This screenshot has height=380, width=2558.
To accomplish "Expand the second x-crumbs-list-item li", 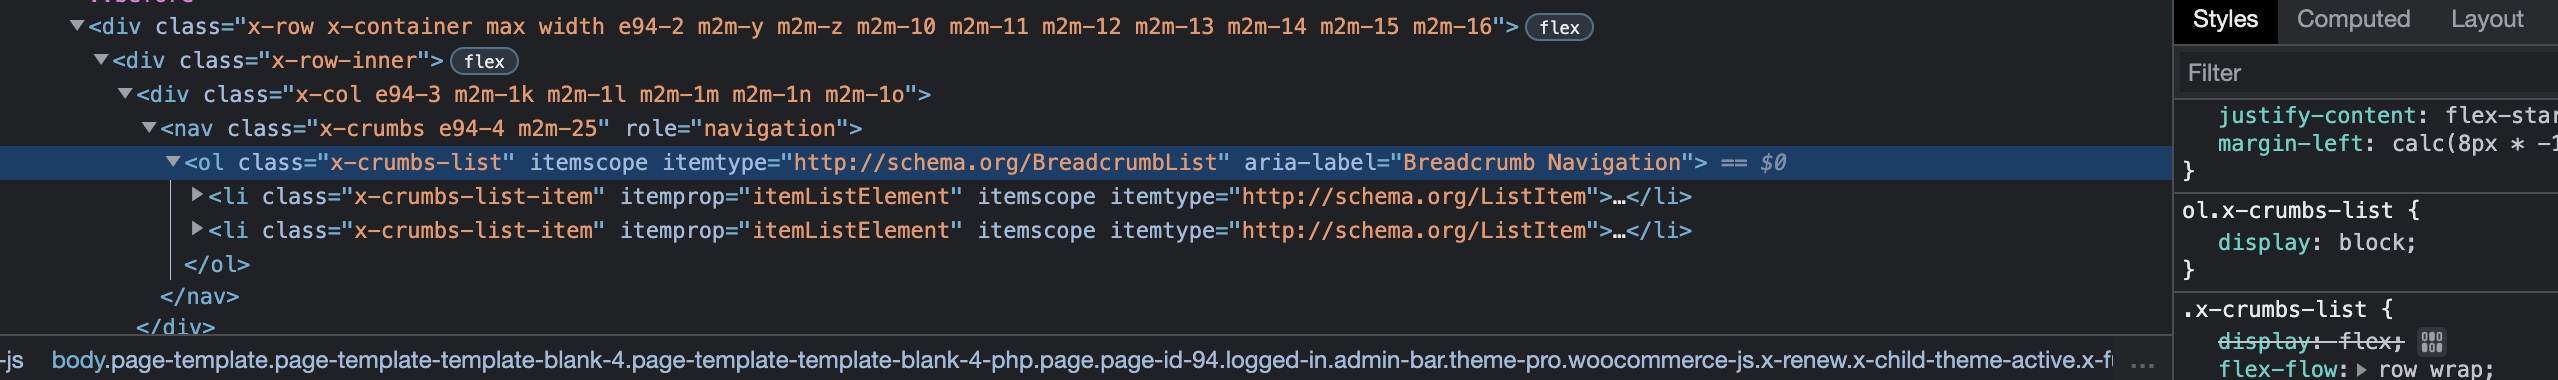I will (x=197, y=229).
